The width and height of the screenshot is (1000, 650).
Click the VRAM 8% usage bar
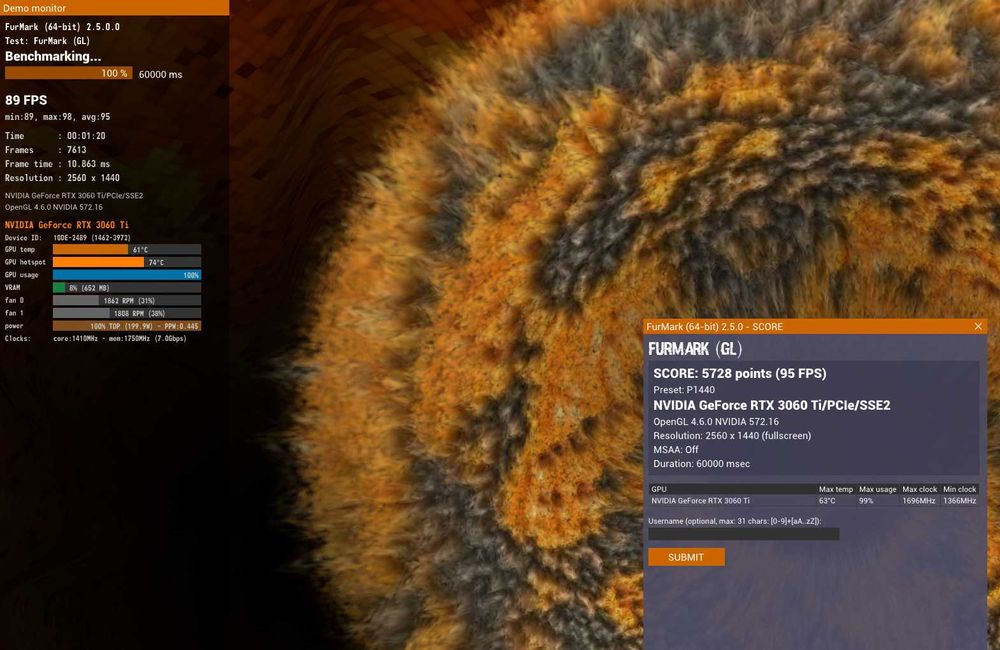[127, 288]
